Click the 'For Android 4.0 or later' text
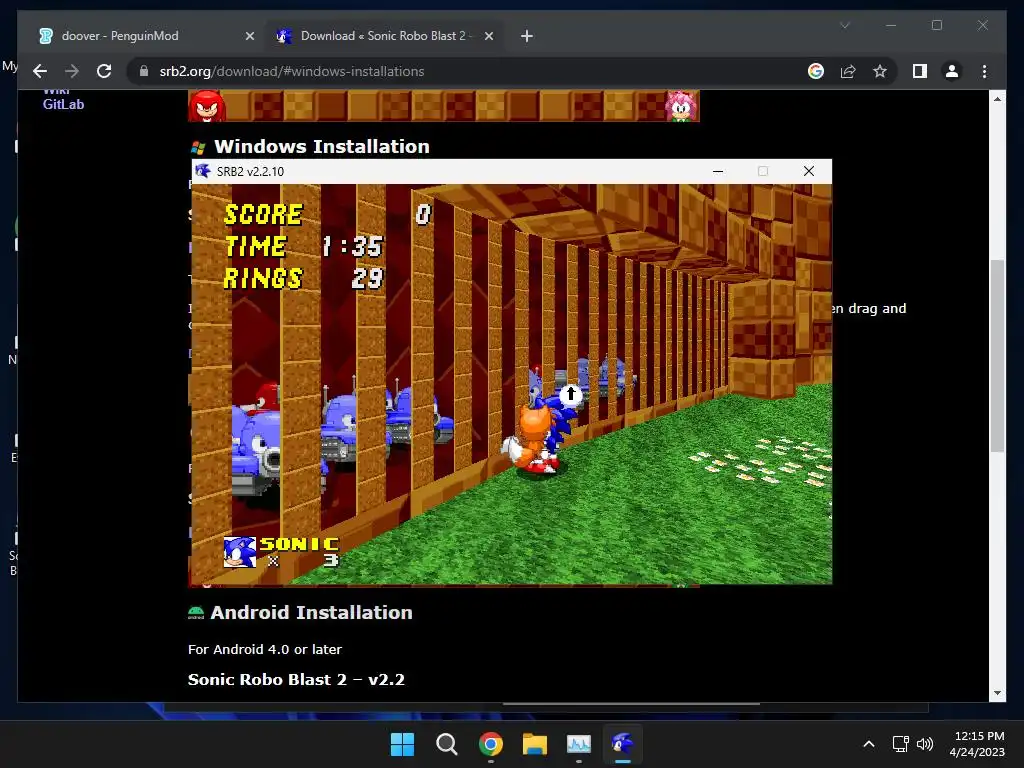 264,649
